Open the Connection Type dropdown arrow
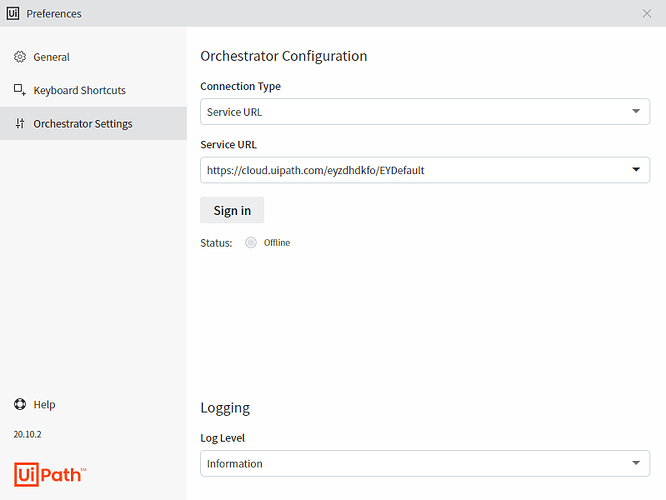 click(636, 111)
